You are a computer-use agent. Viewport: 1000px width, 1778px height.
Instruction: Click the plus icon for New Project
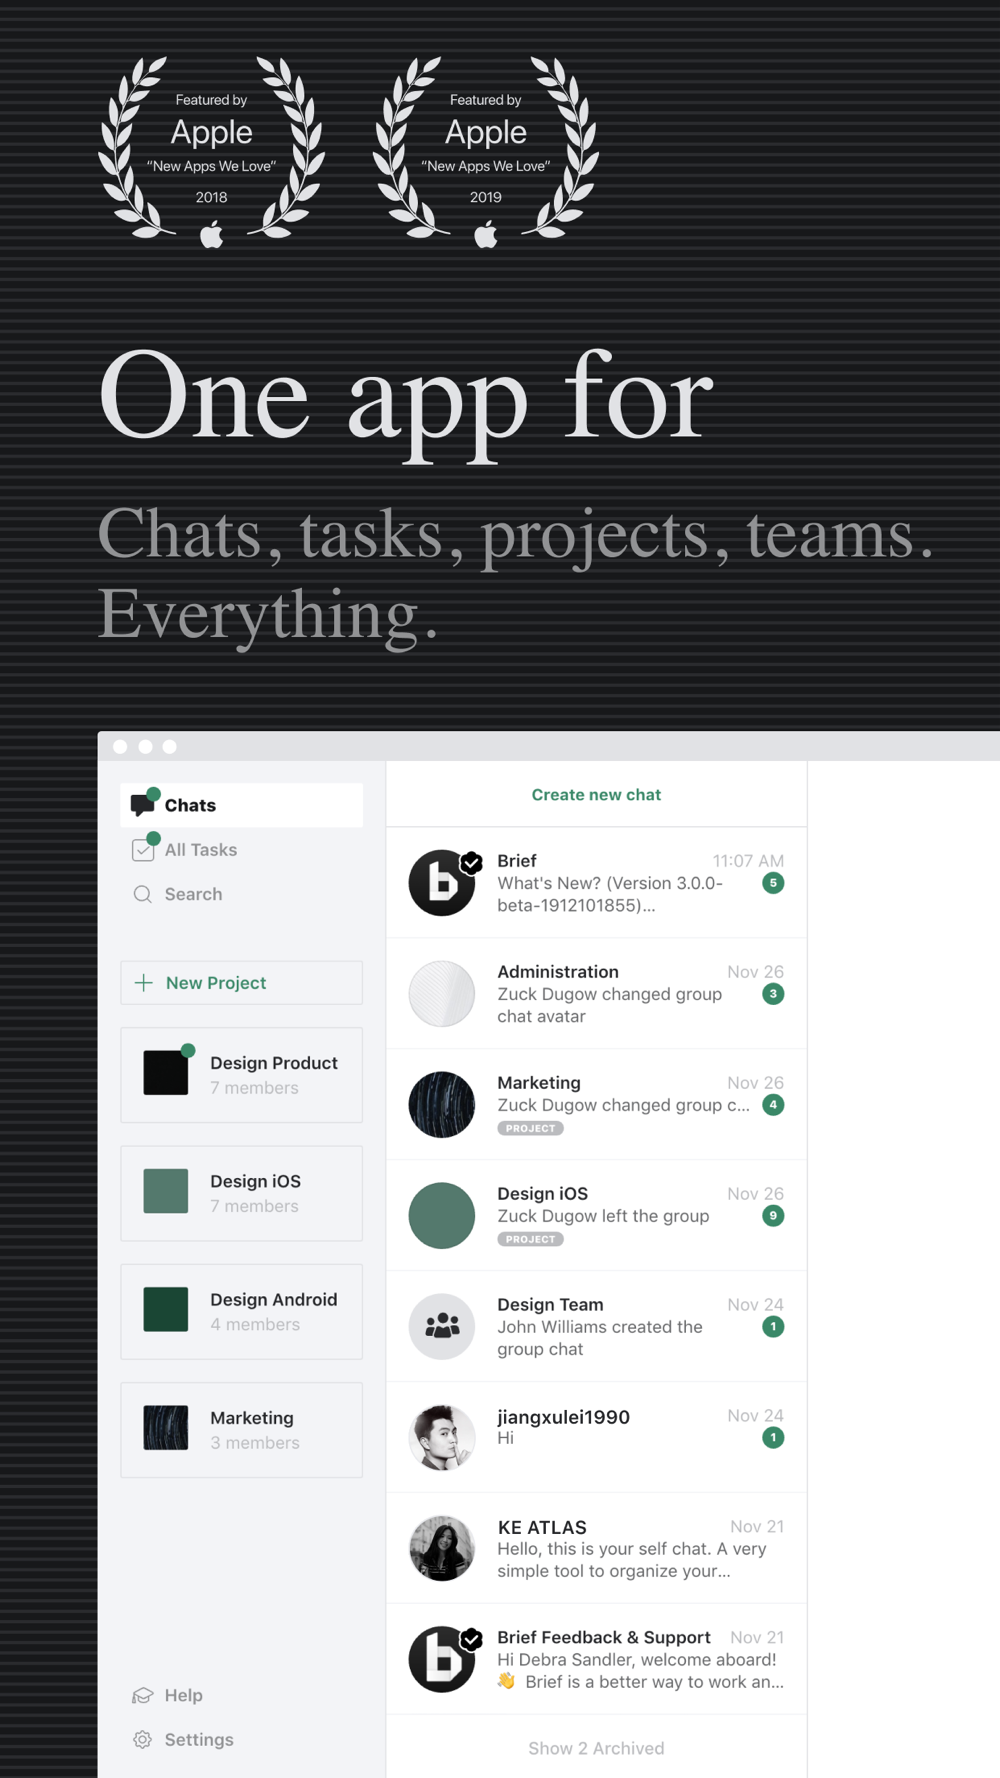[144, 983]
